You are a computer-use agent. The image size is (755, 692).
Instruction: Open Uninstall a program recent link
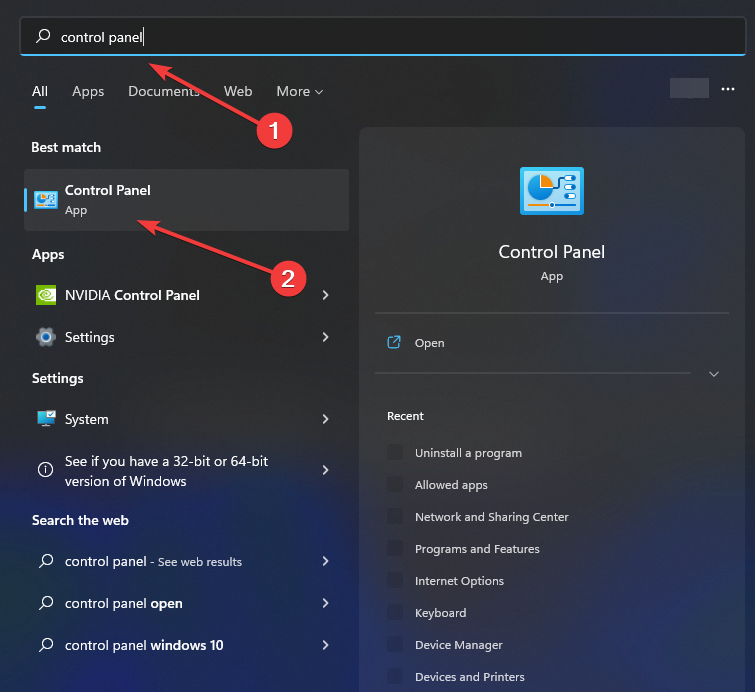pyautogui.click(x=469, y=453)
